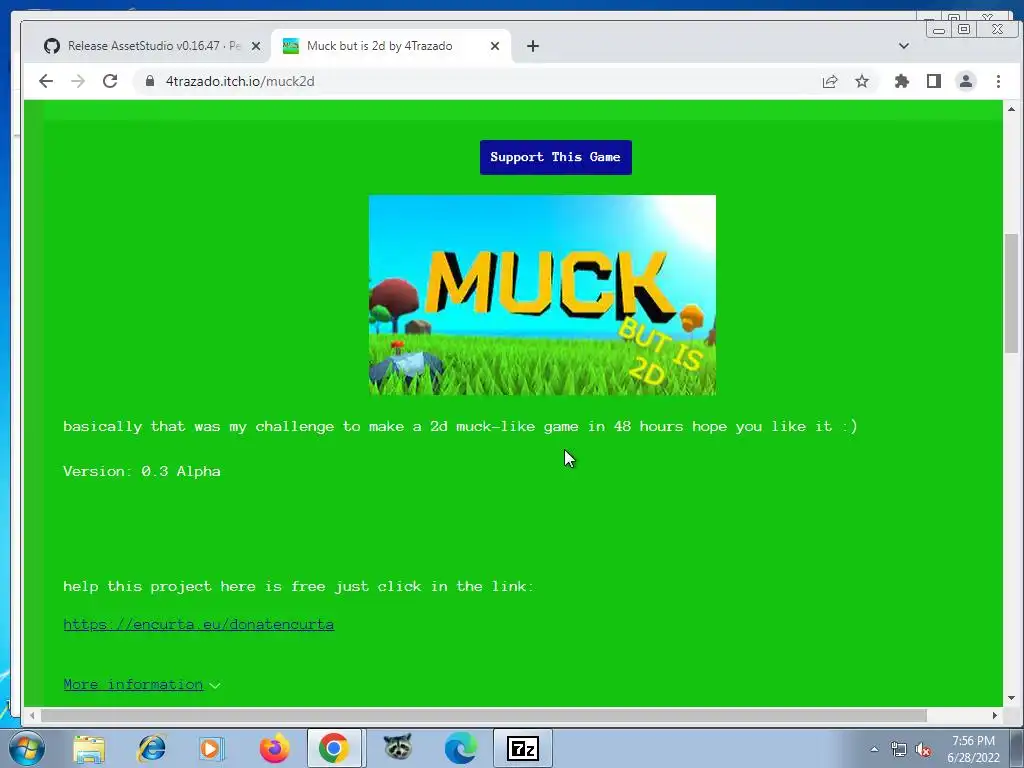1024x768 pixels.
Task: Launch Firefox from the taskbar
Action: (x=274, y=748)
